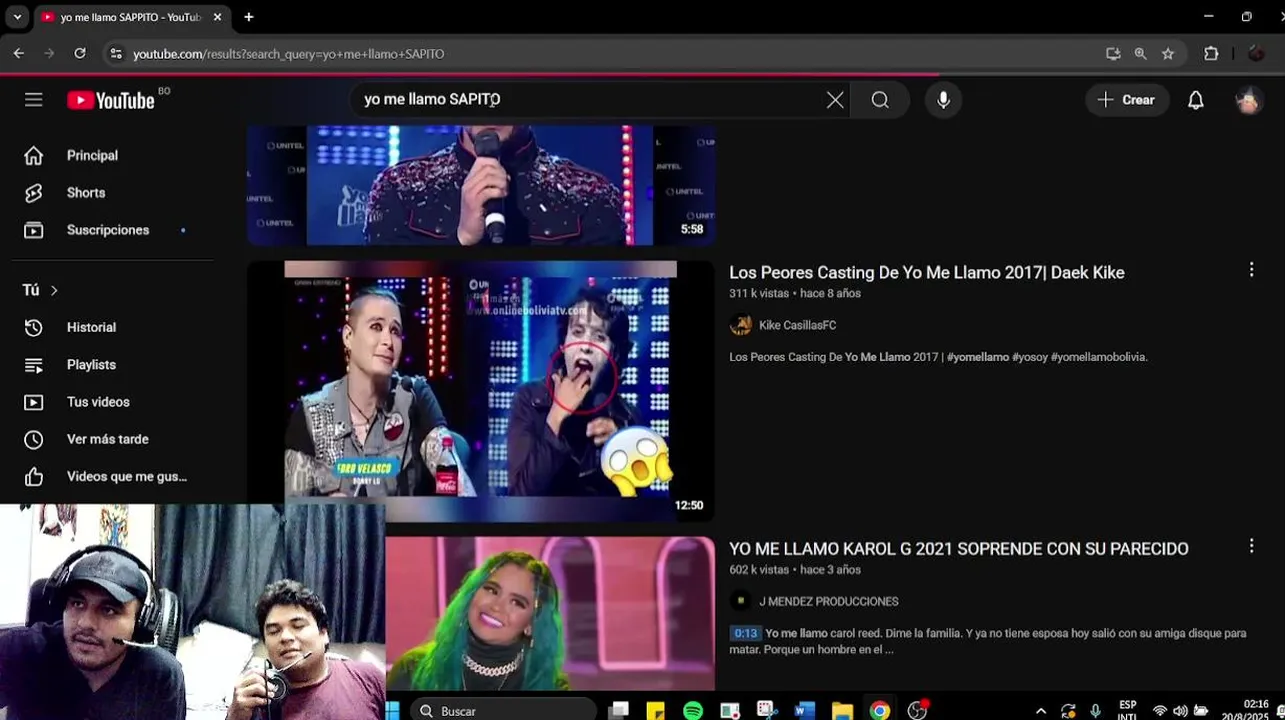Screen dimensions: 1285x720
Task: Bookmark this page with the star
Action: pos(1168,54)
